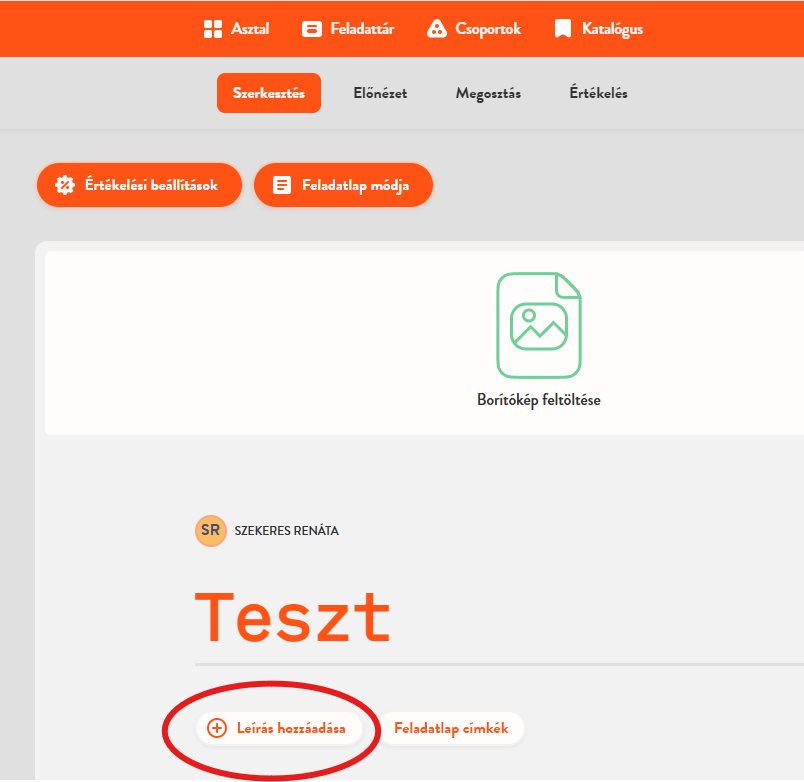Image resolution: width=804 pixels, height=782 pixels.
Task: Click the Katalógus bookmark icon
Action: tap(563, 29)
